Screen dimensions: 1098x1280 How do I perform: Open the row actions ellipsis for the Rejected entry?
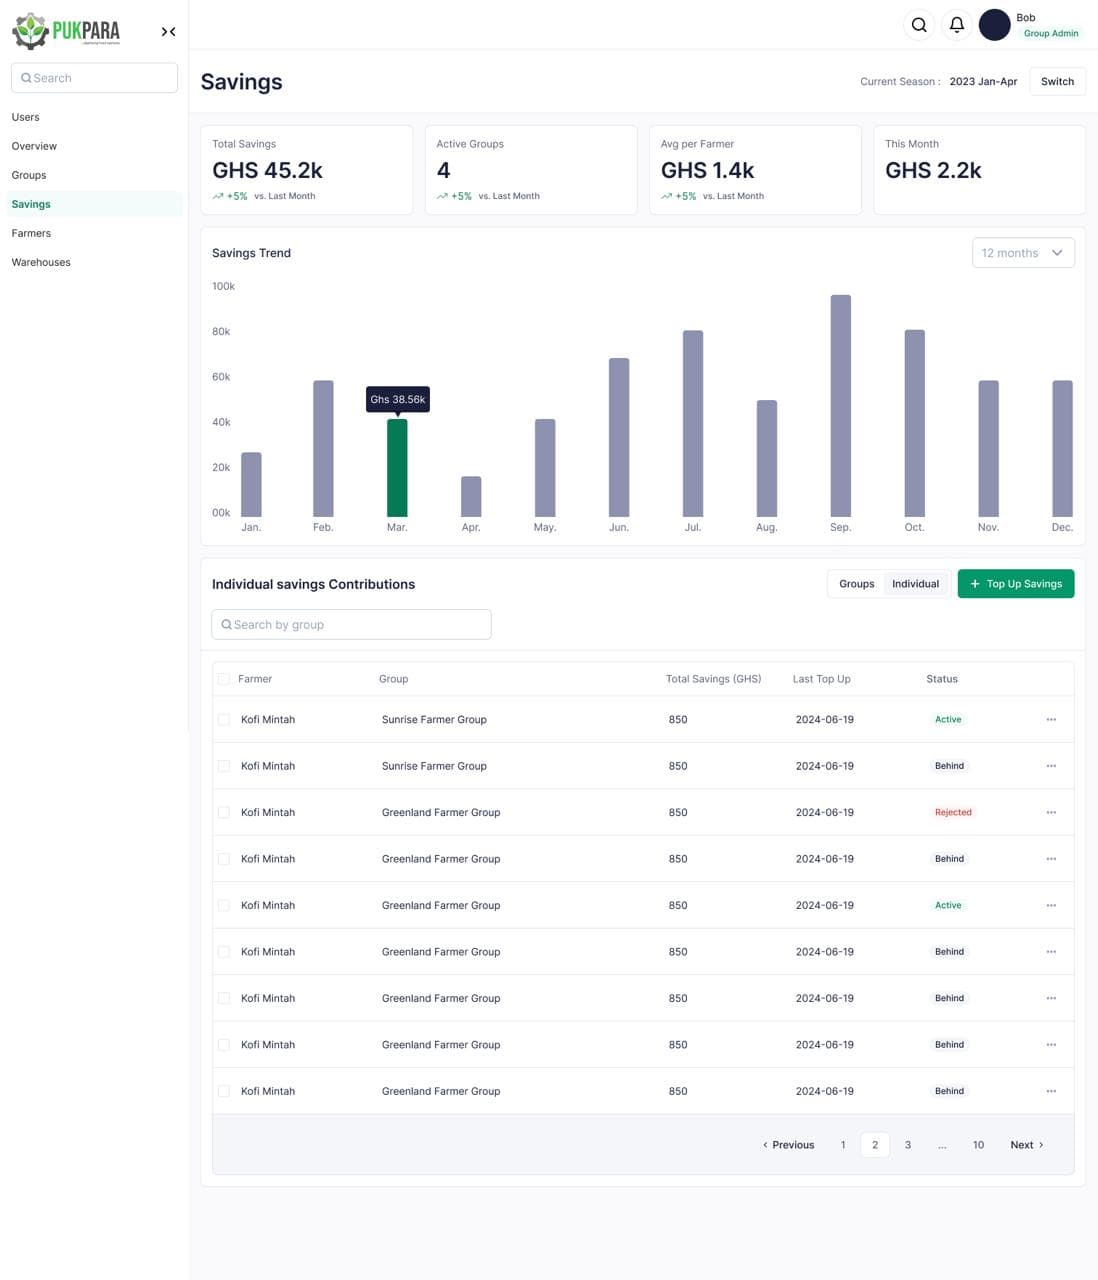pos(1051,812)
